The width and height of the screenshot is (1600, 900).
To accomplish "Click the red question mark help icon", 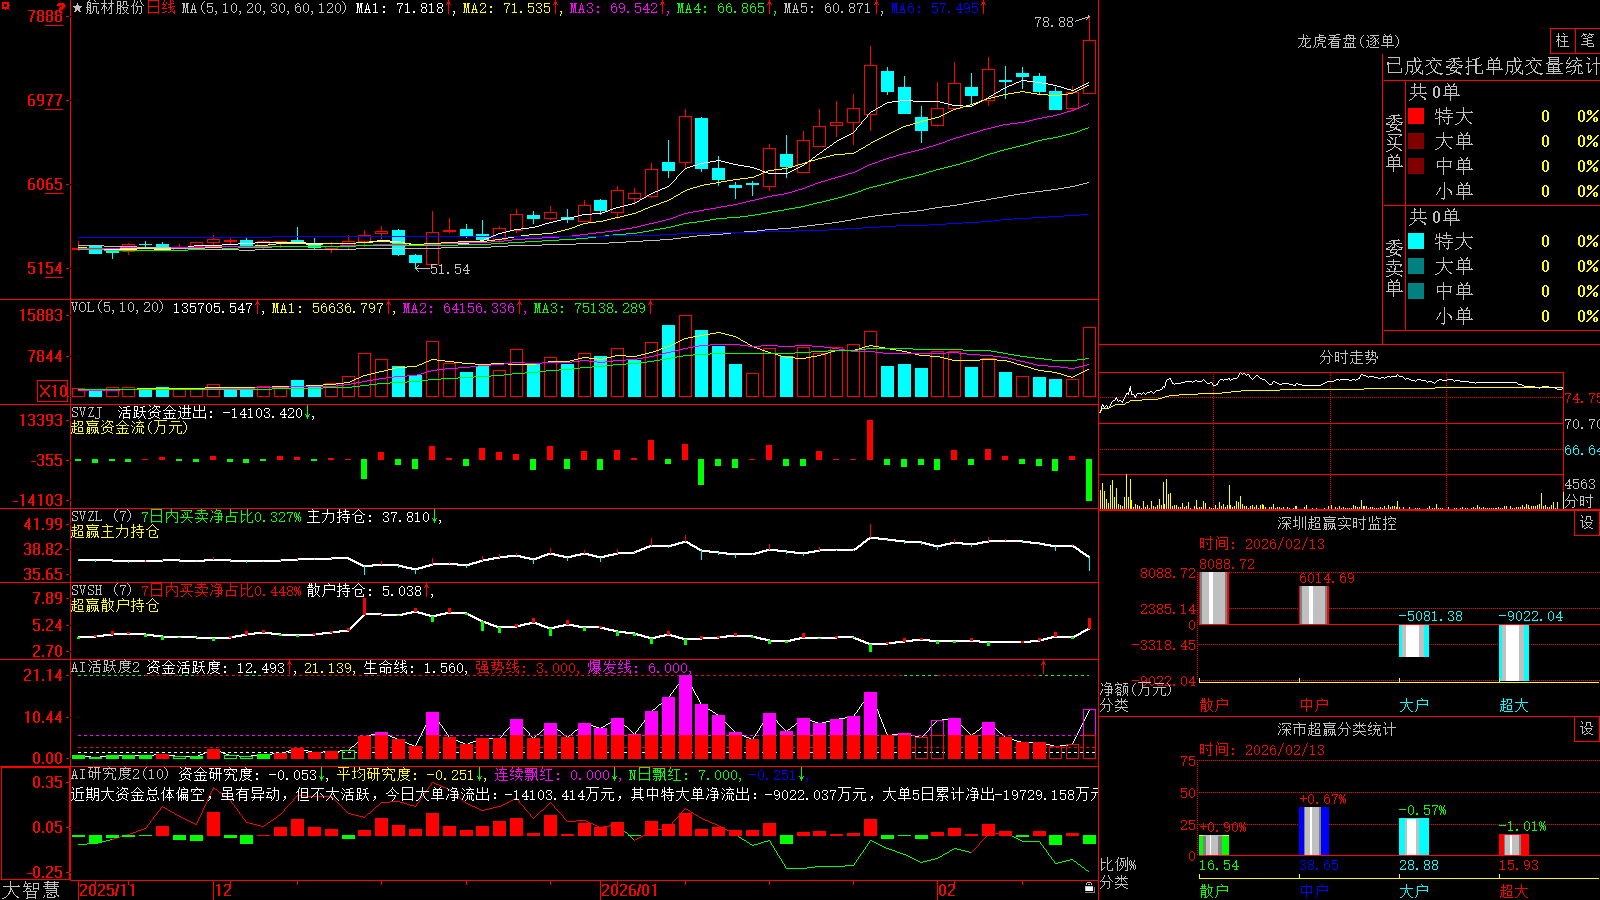I will pos(62,7).
